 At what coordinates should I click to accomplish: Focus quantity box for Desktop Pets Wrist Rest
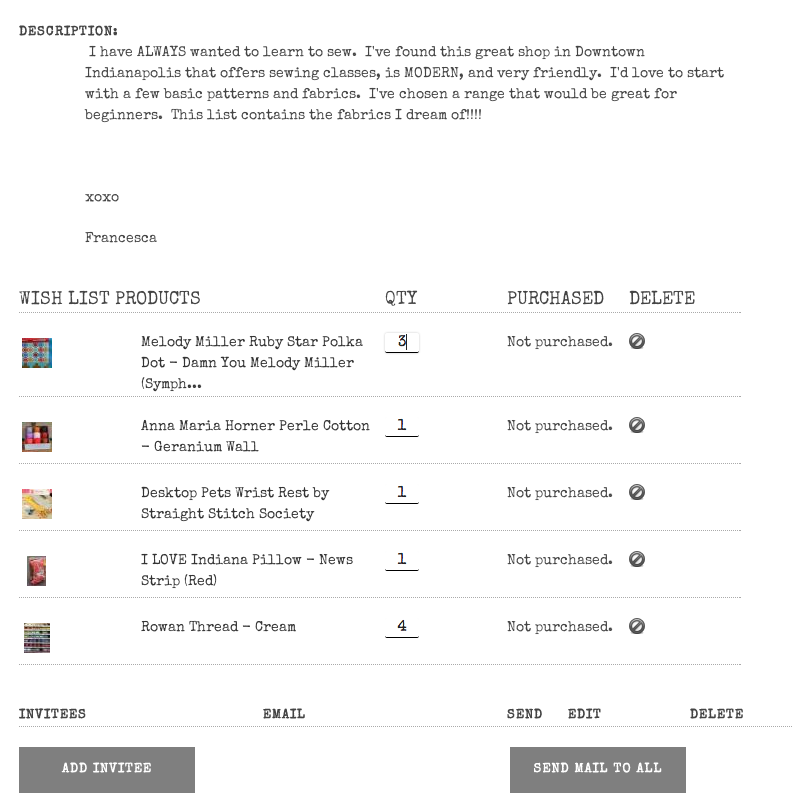(401, 493)
